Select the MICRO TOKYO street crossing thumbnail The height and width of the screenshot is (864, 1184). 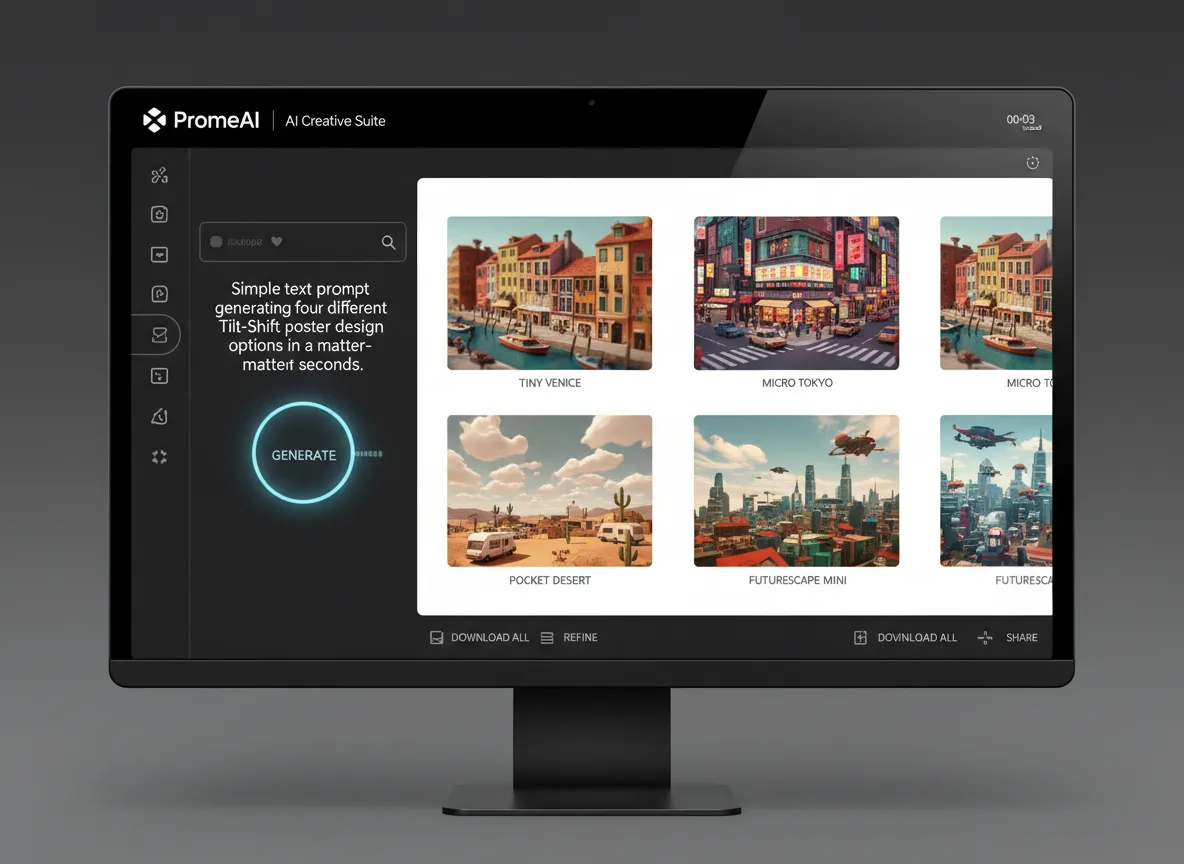pyautogui.click(x=796, y=293)
